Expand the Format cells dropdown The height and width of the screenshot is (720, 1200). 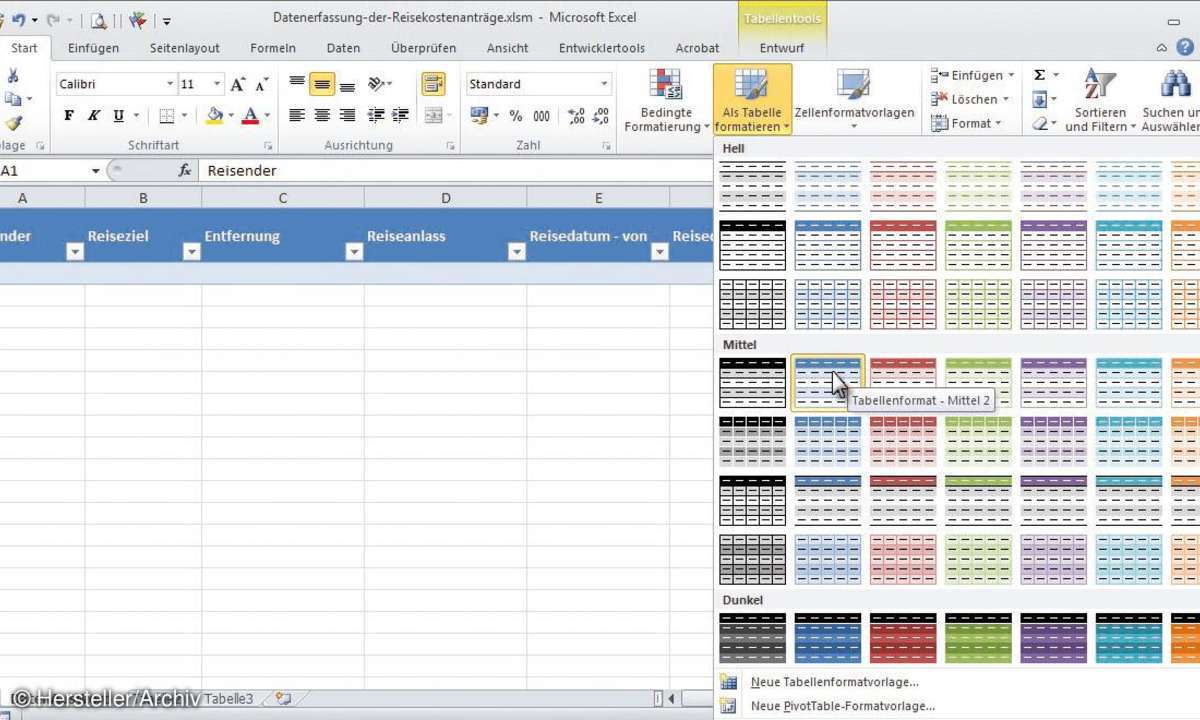tap(999, 123)
